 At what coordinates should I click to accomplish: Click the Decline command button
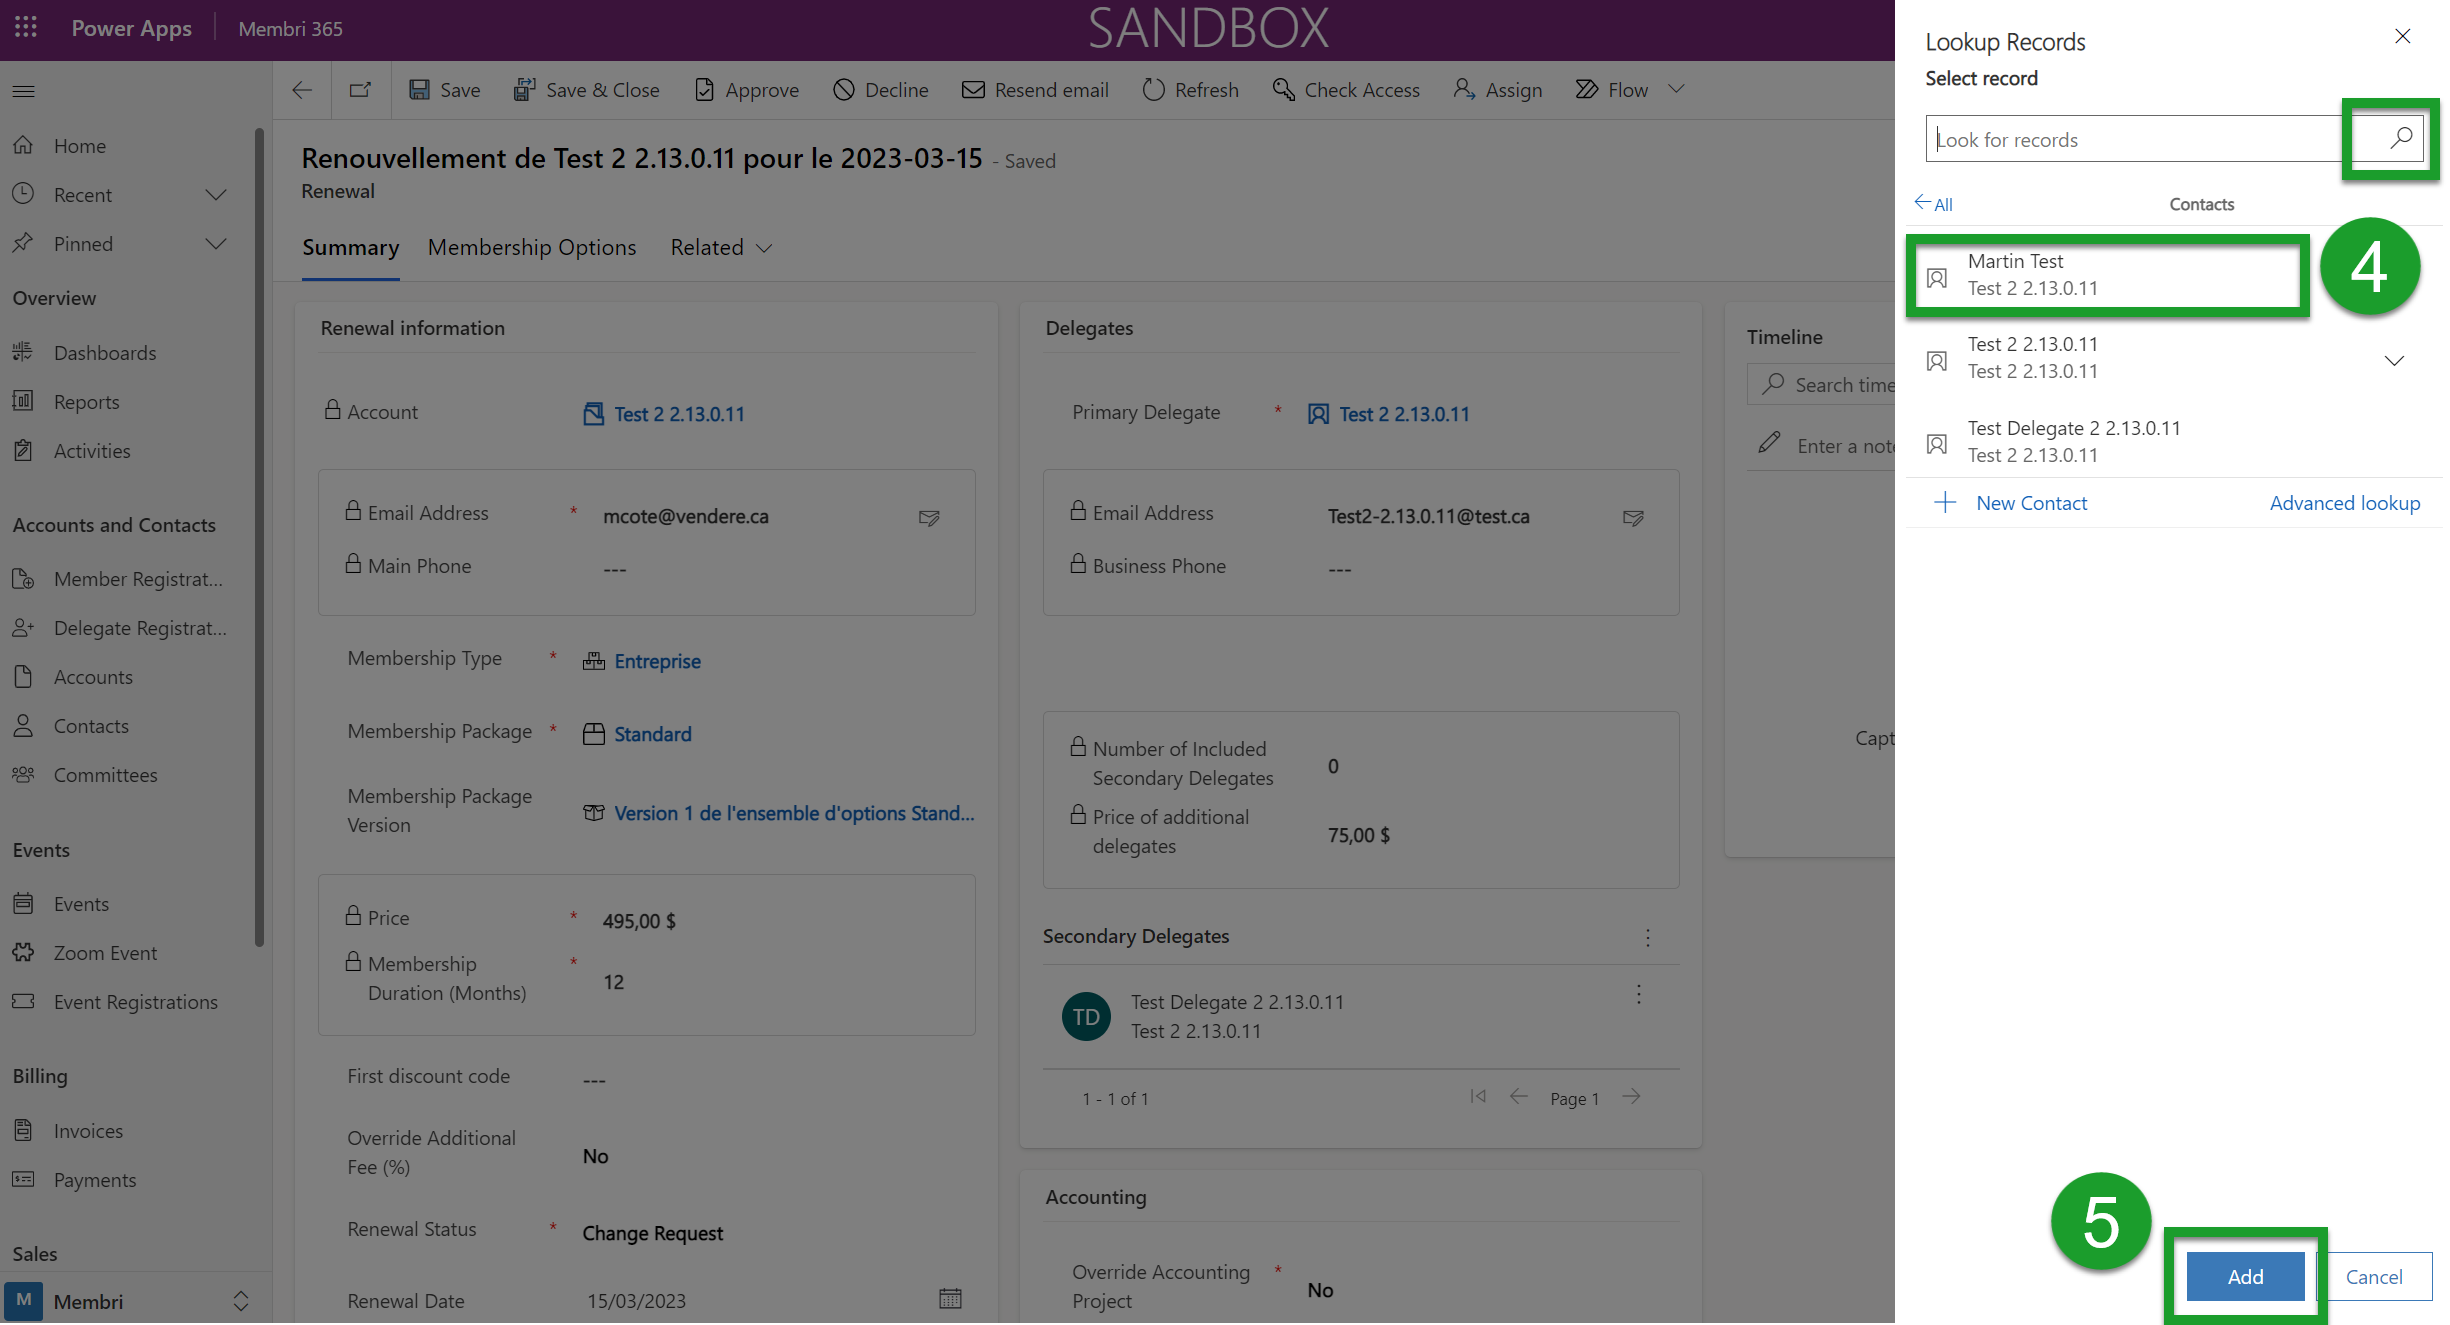tap(881, 90)
